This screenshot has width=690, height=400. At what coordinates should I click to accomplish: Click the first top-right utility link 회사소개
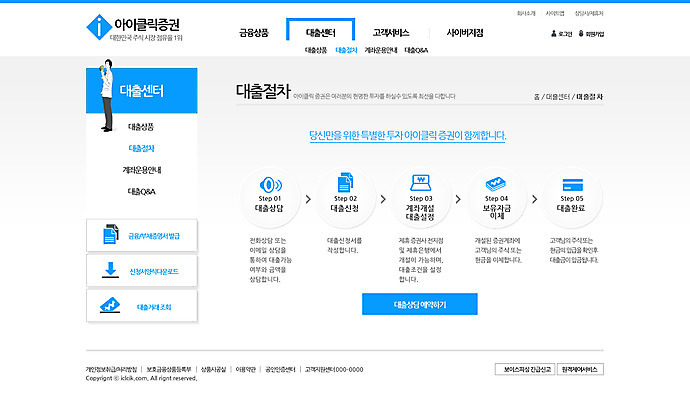coord(526,14)
